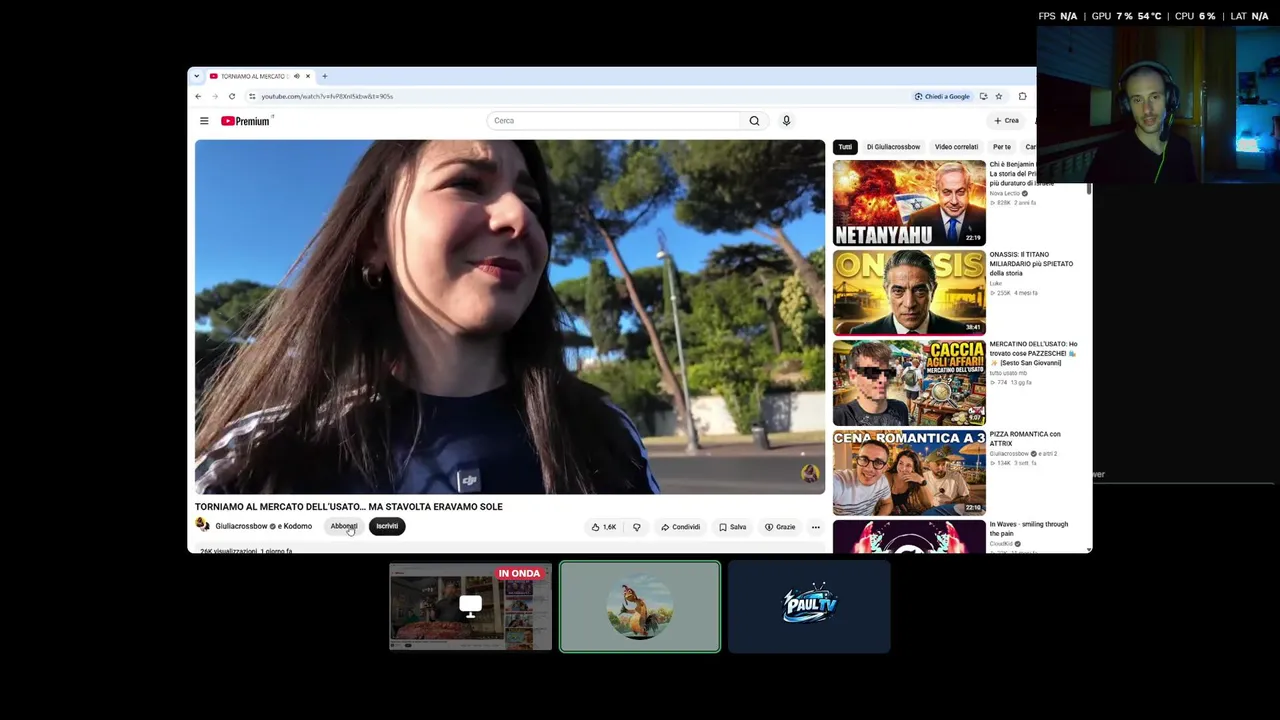Open the In Waves video thumbnail
The width and height of the screenshot is (1280, 720).
(x=909, y=536)
